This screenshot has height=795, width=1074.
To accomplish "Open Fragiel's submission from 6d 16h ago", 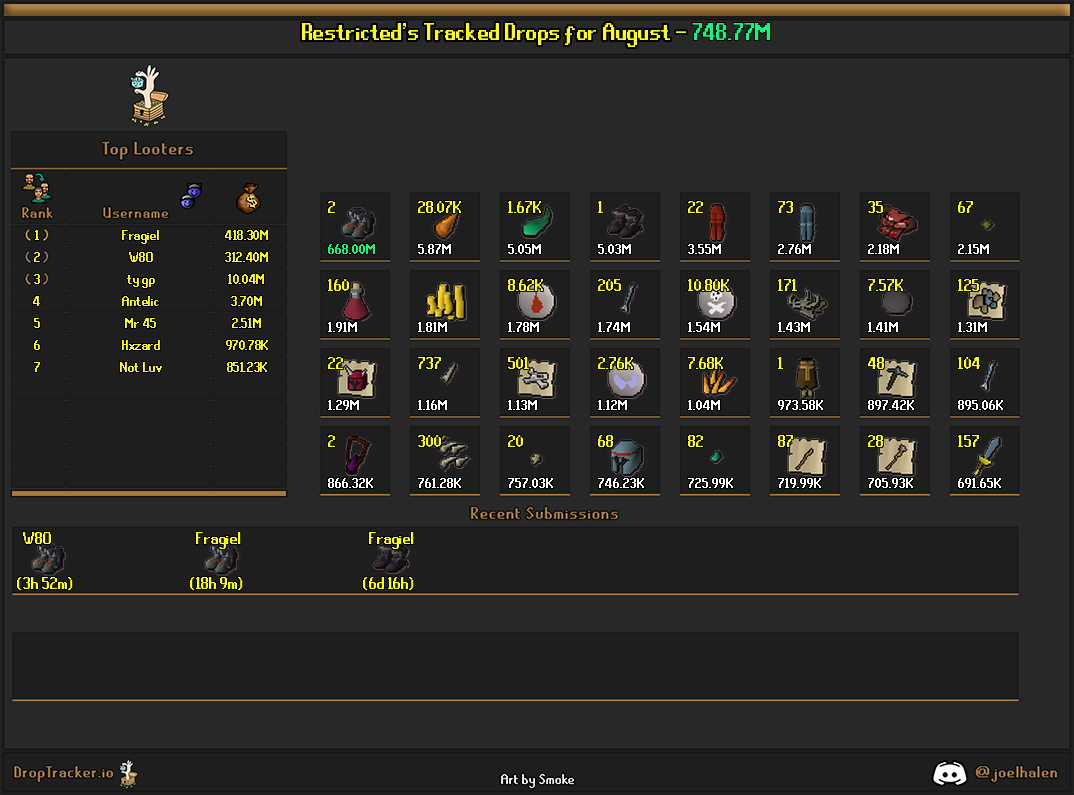I will click(x=390, y=560).
